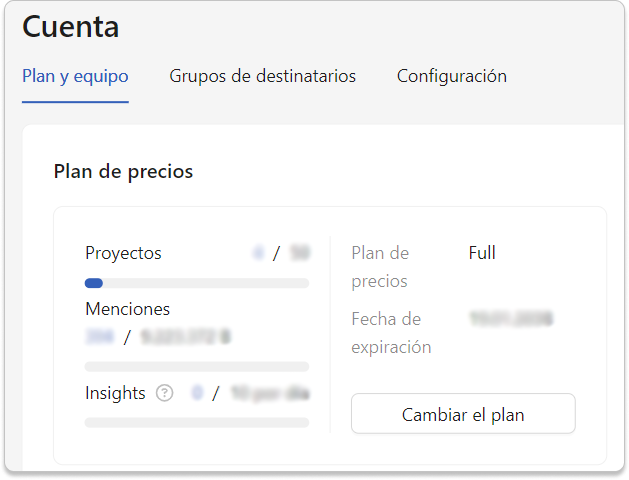Click the Menciones usage progress bar
The image size is (629, 480).
click(197, 367)
